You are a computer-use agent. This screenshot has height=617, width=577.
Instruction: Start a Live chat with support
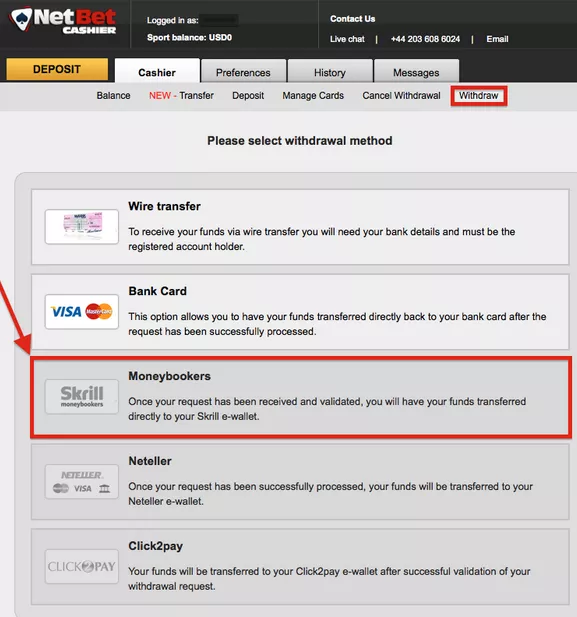click(347, 39)
